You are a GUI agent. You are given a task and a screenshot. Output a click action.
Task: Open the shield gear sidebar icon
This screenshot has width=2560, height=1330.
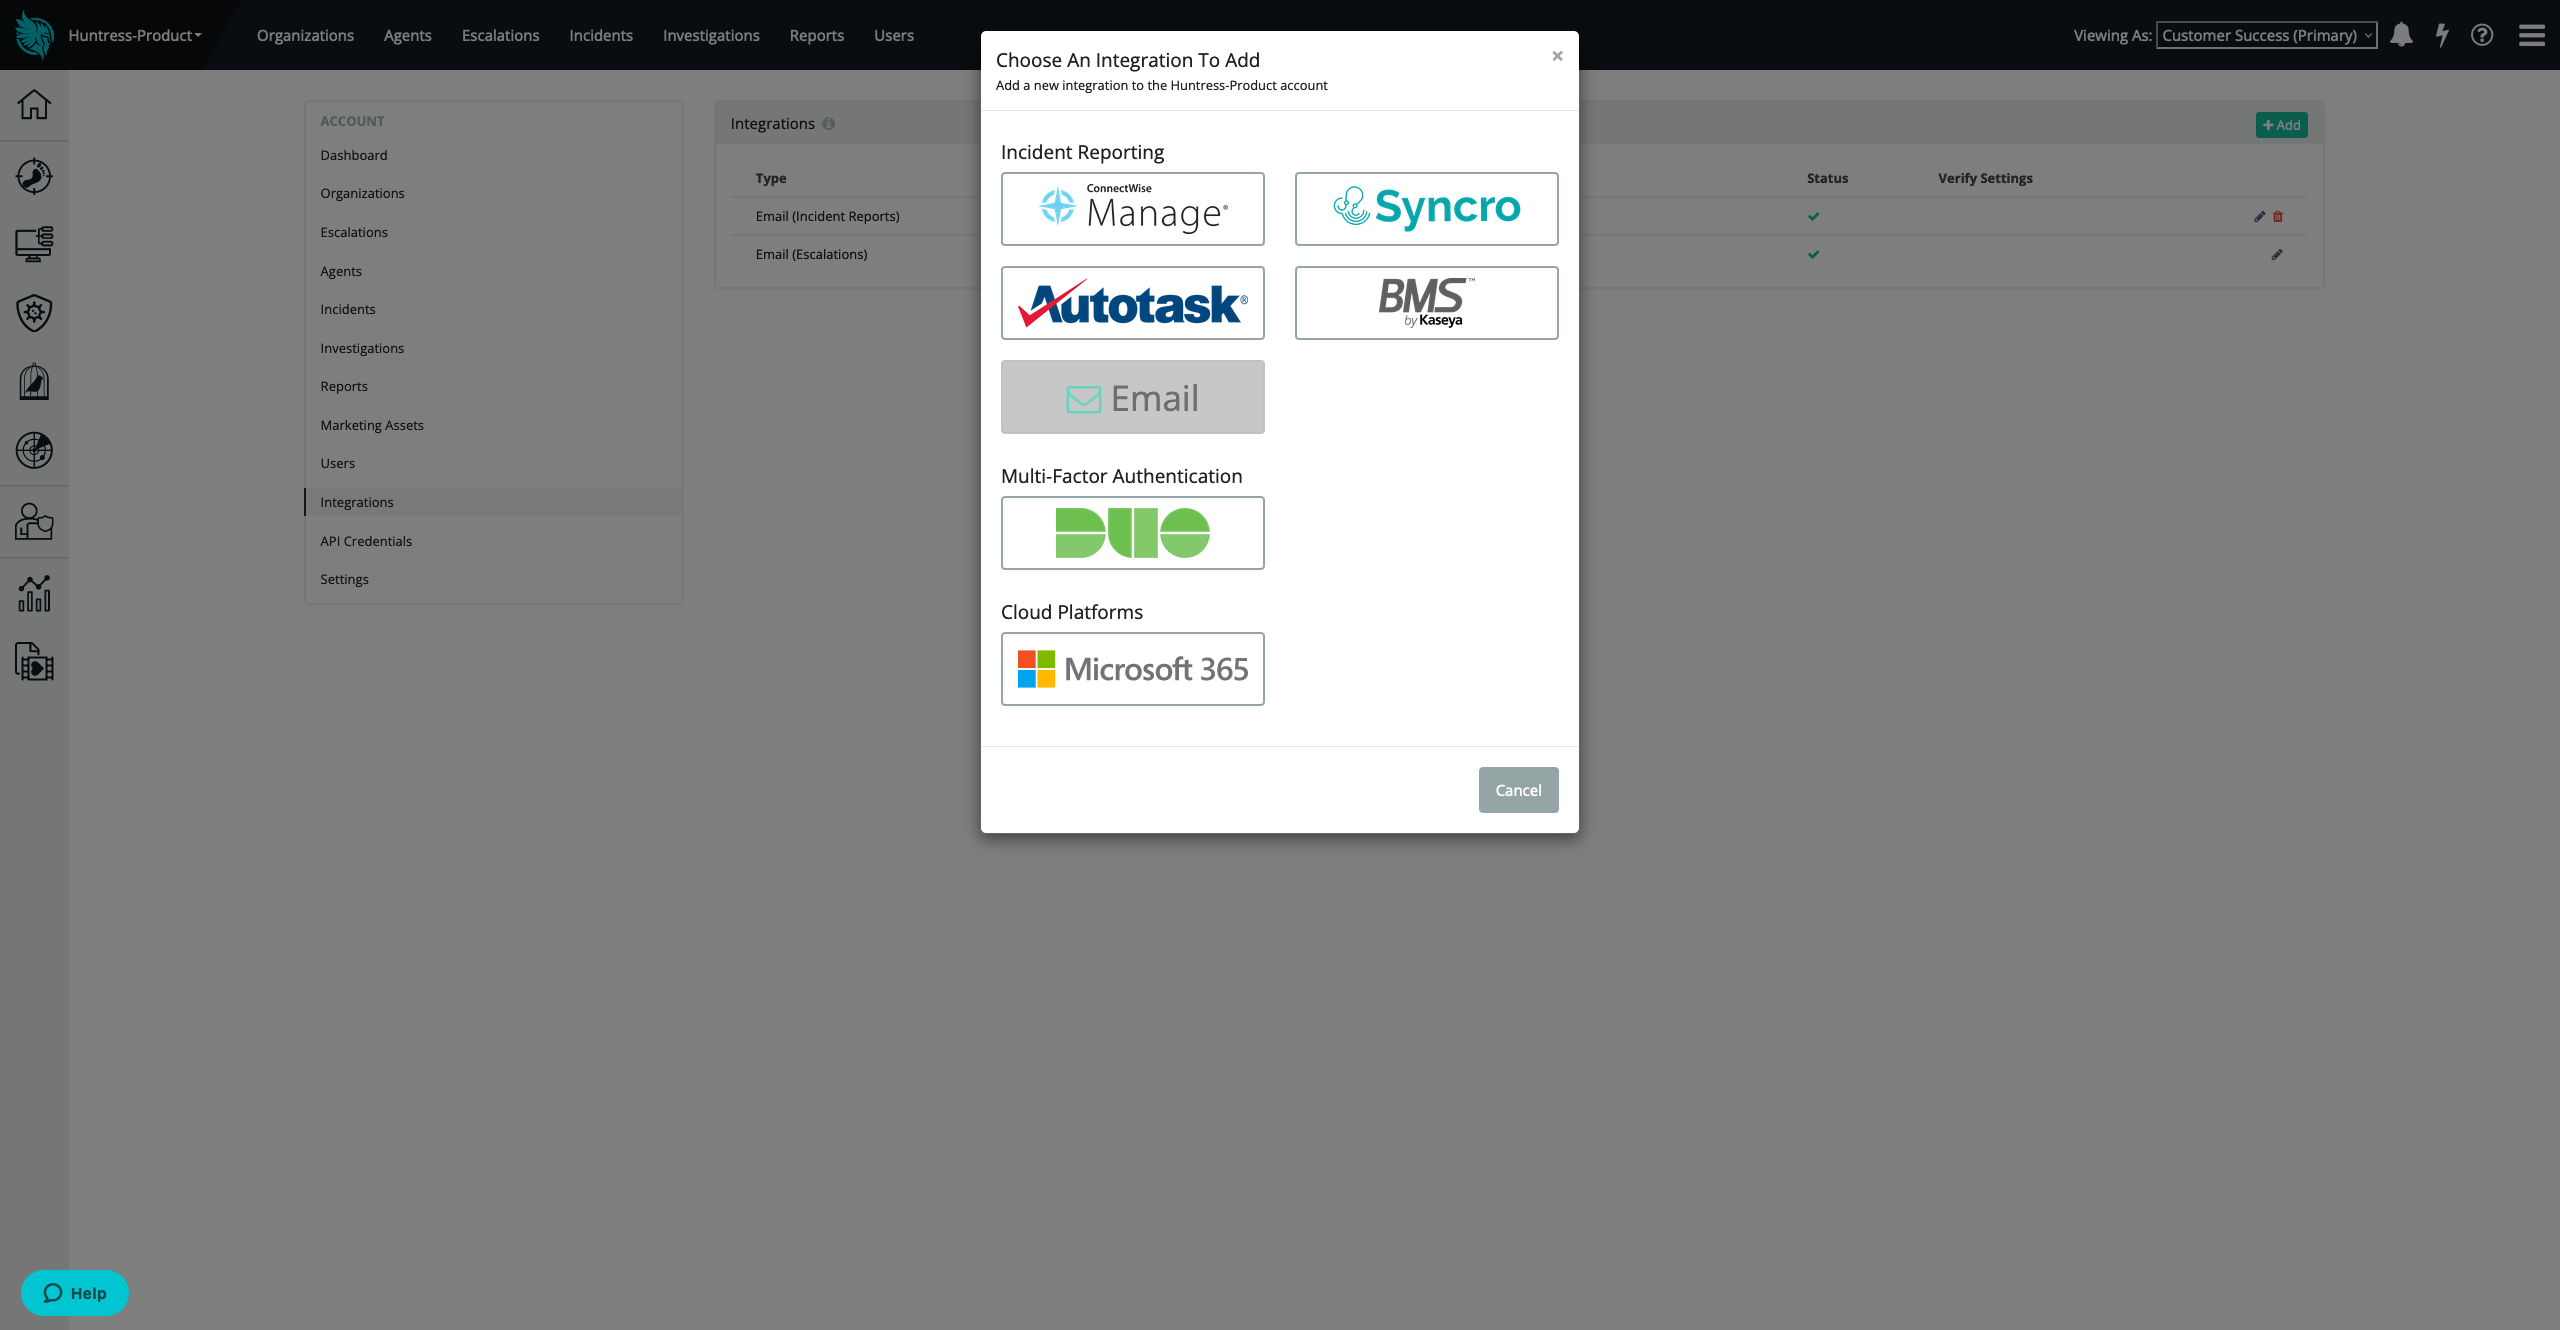point(34,313)
